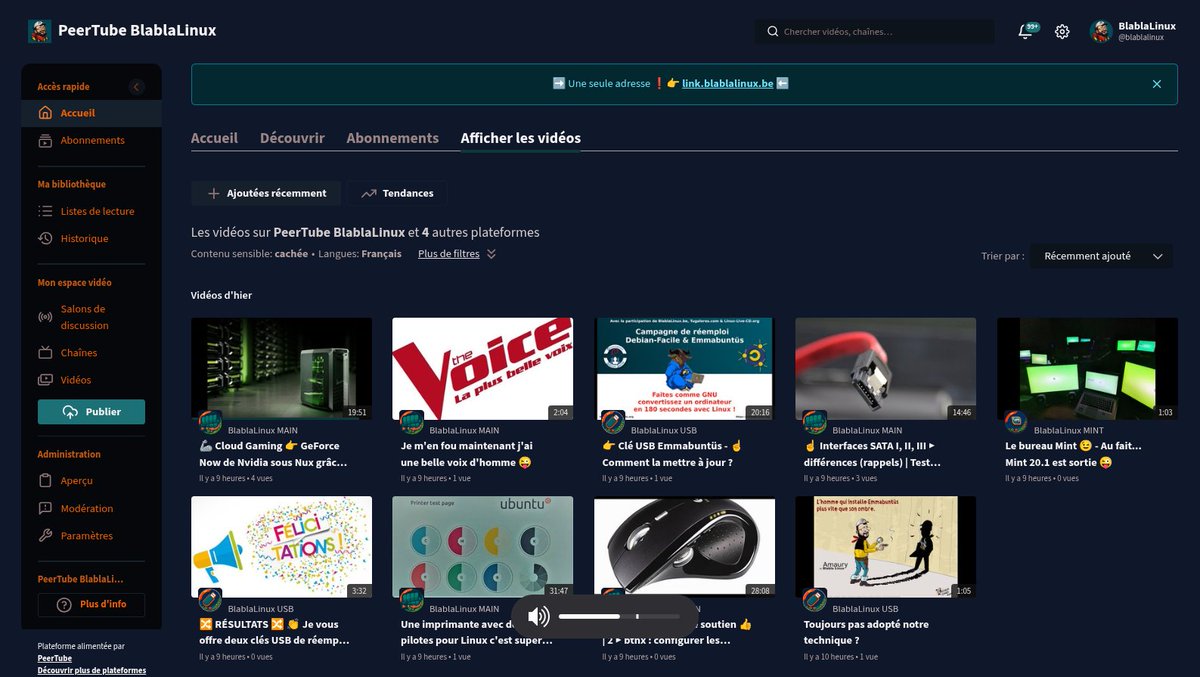The image size is (1200, 677).
Task: Open the black mouse video thumbnail
Action: click(684, 547)
